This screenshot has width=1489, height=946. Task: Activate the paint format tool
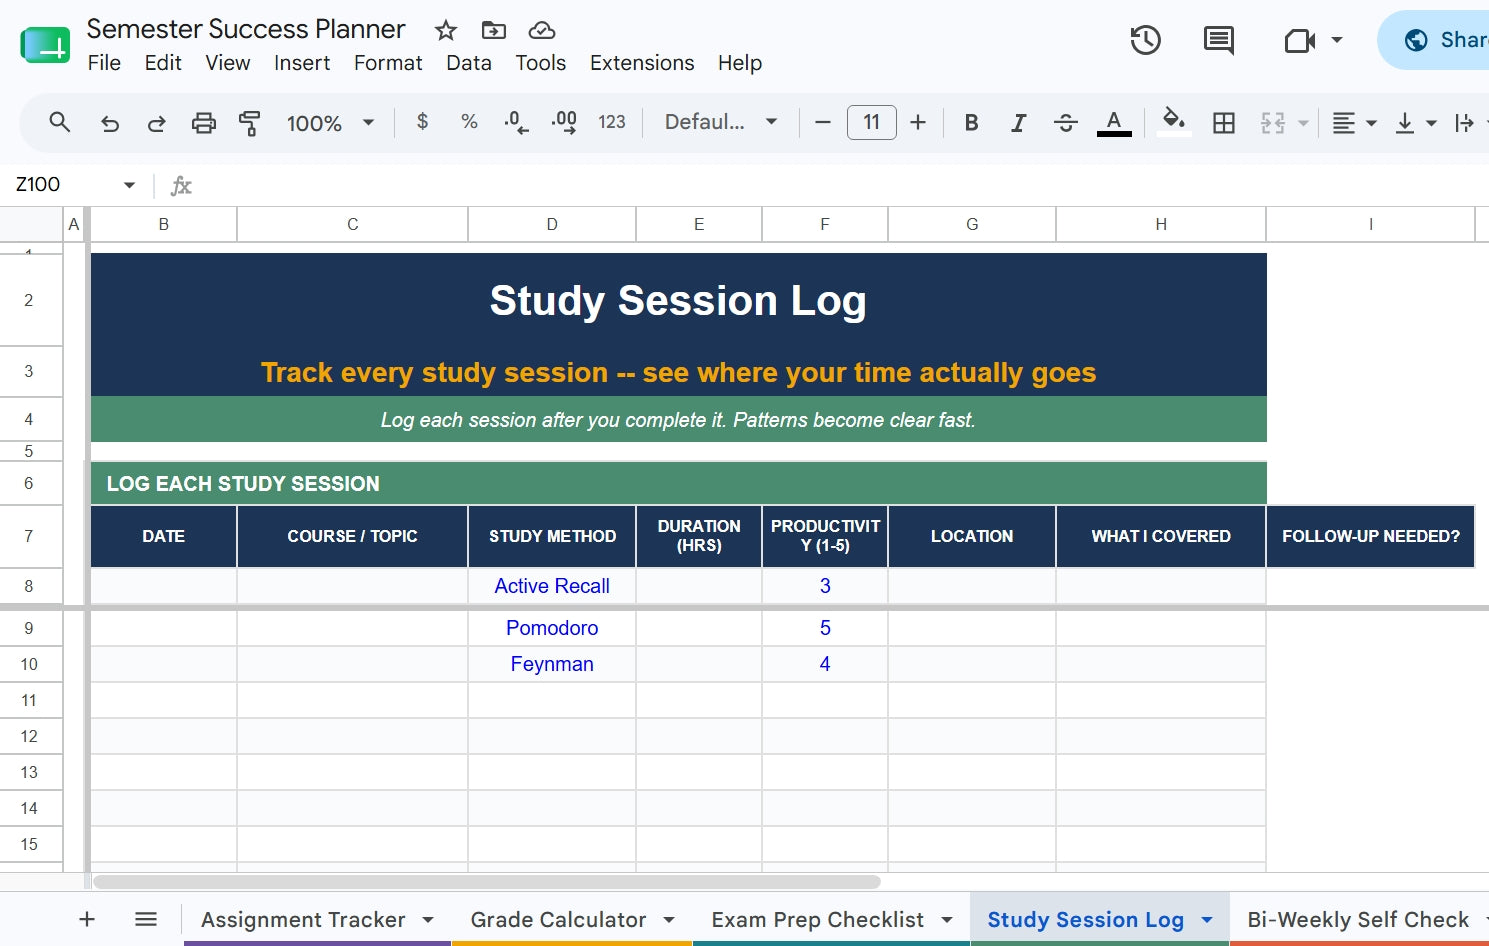(x=249, y=123)
